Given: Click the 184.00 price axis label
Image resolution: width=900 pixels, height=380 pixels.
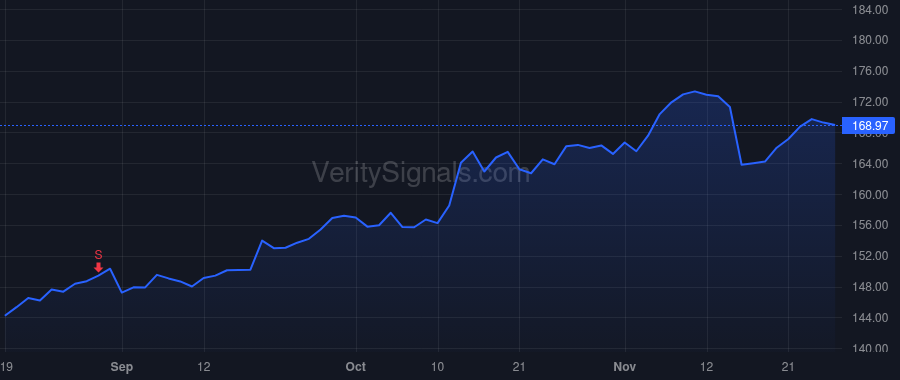Looking at the screenshot, I should (870, 10).
